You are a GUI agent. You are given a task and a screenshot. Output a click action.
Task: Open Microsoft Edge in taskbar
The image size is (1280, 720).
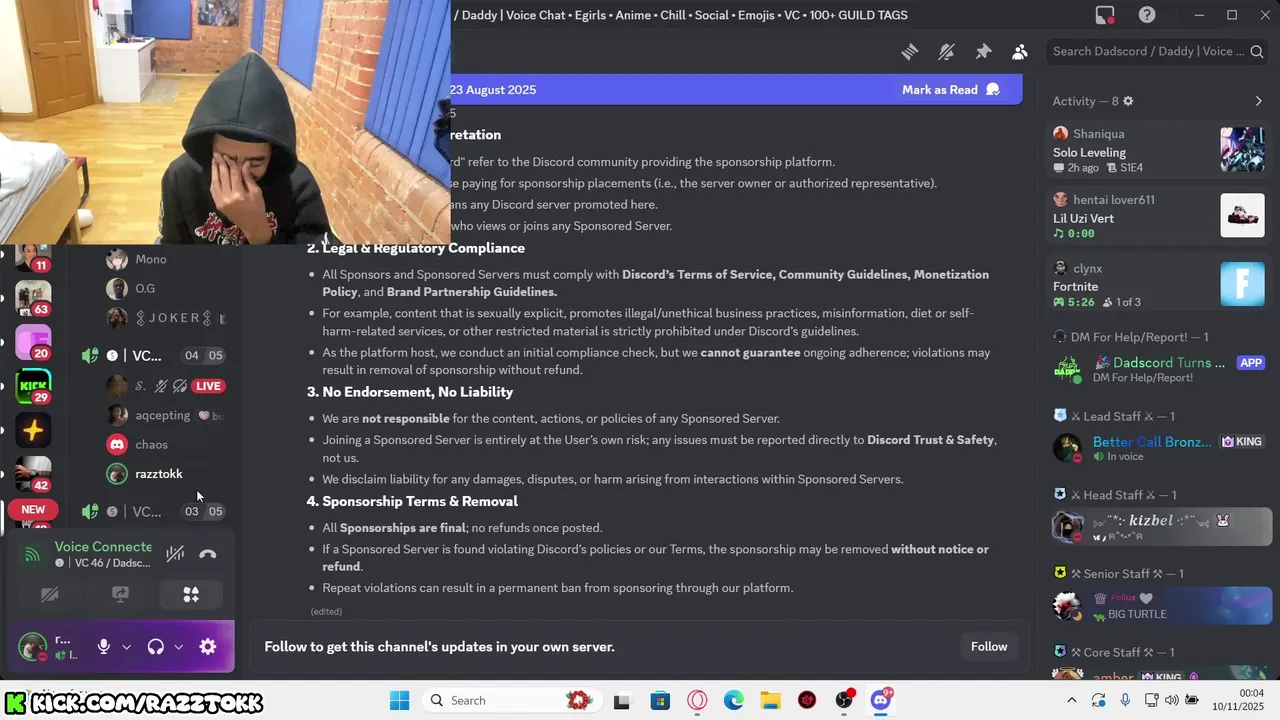point(734,700)
